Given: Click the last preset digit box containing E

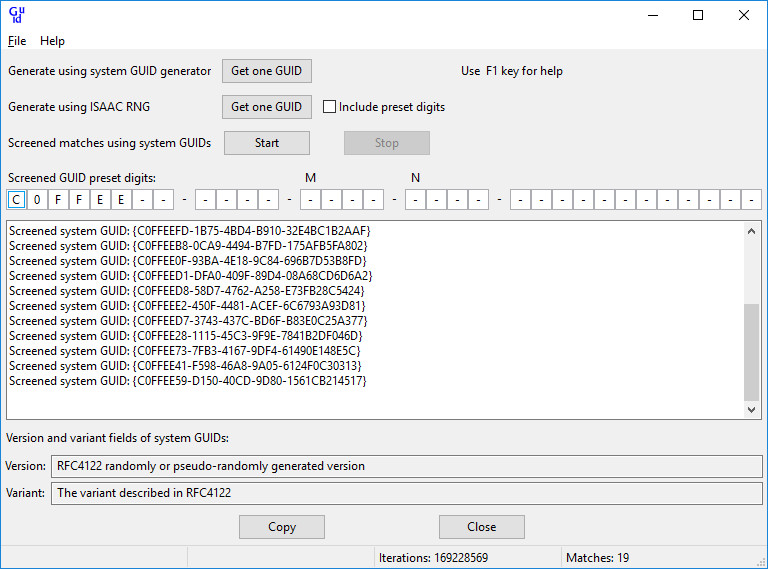Looking at the screenshot, I should coord(121,200).
